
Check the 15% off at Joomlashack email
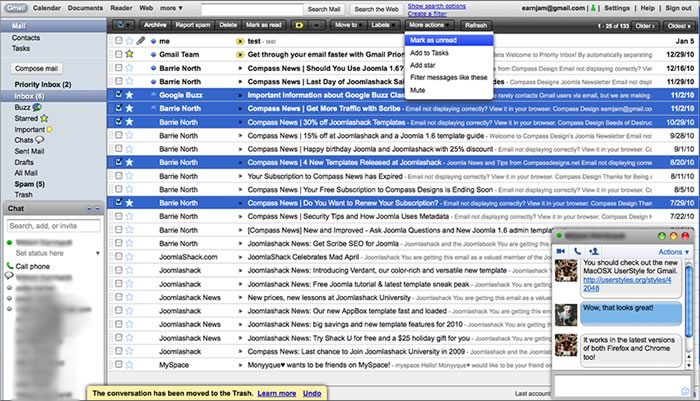(118, 135)
